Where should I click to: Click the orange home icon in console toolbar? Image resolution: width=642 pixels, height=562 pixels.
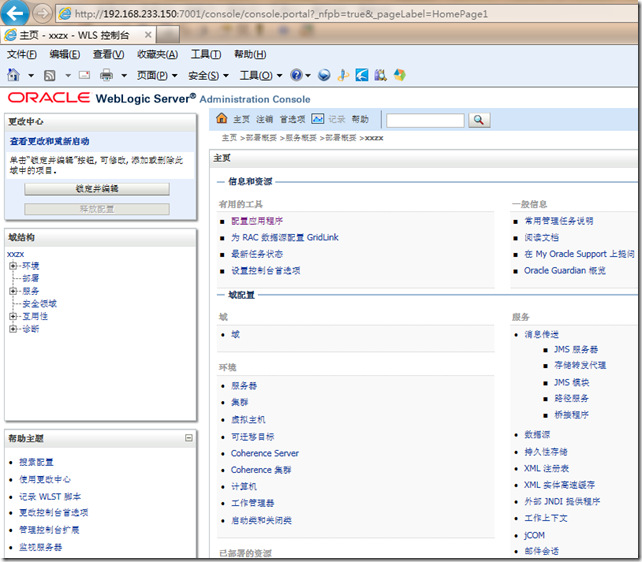222,118
